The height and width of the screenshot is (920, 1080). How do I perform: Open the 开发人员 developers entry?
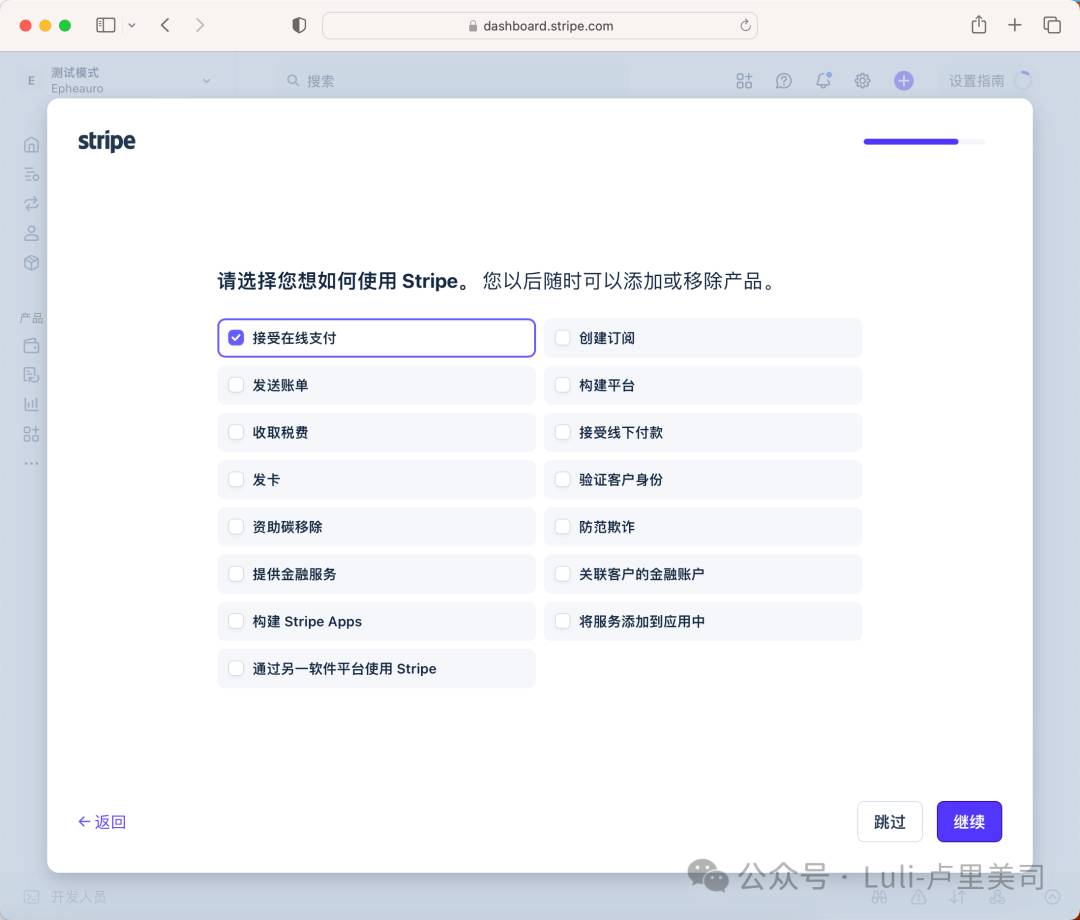(x=65, y=897)
